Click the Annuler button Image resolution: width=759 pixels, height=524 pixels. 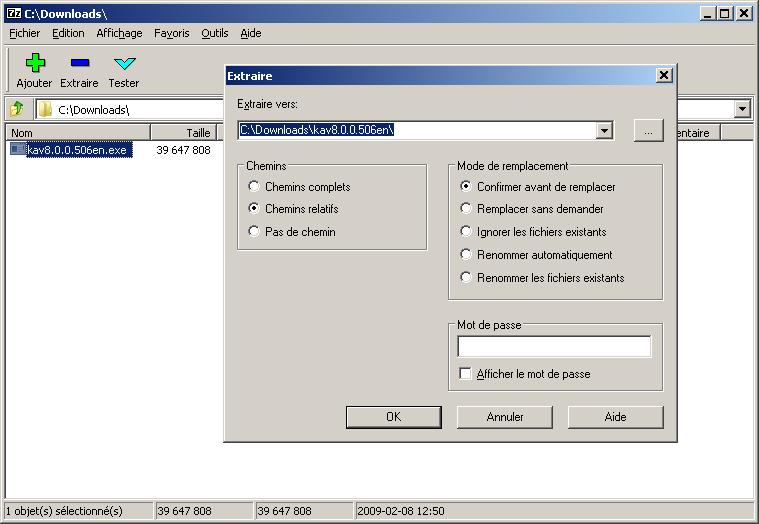pyautogui.click(x=504, y=417)
